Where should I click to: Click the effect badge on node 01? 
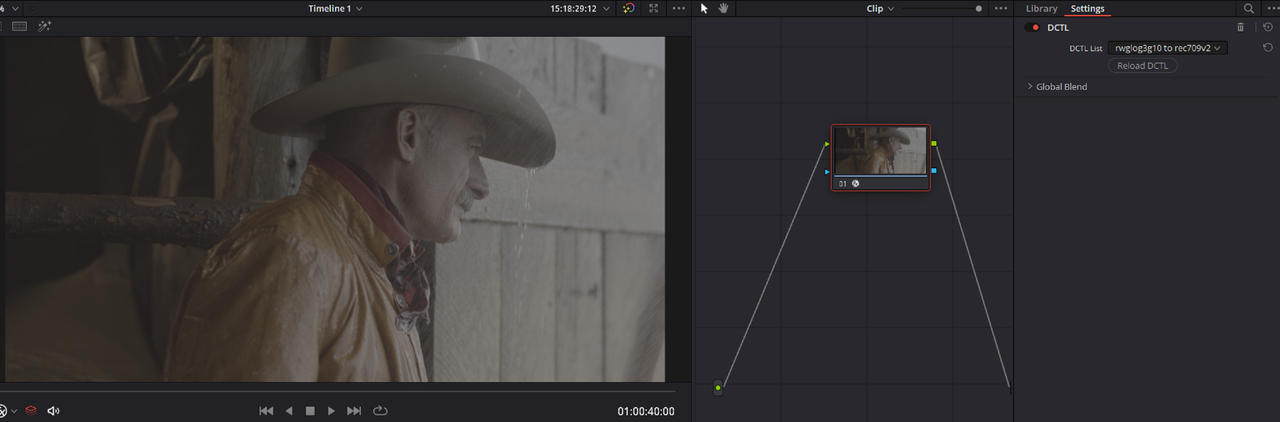[x=856, y=184]
